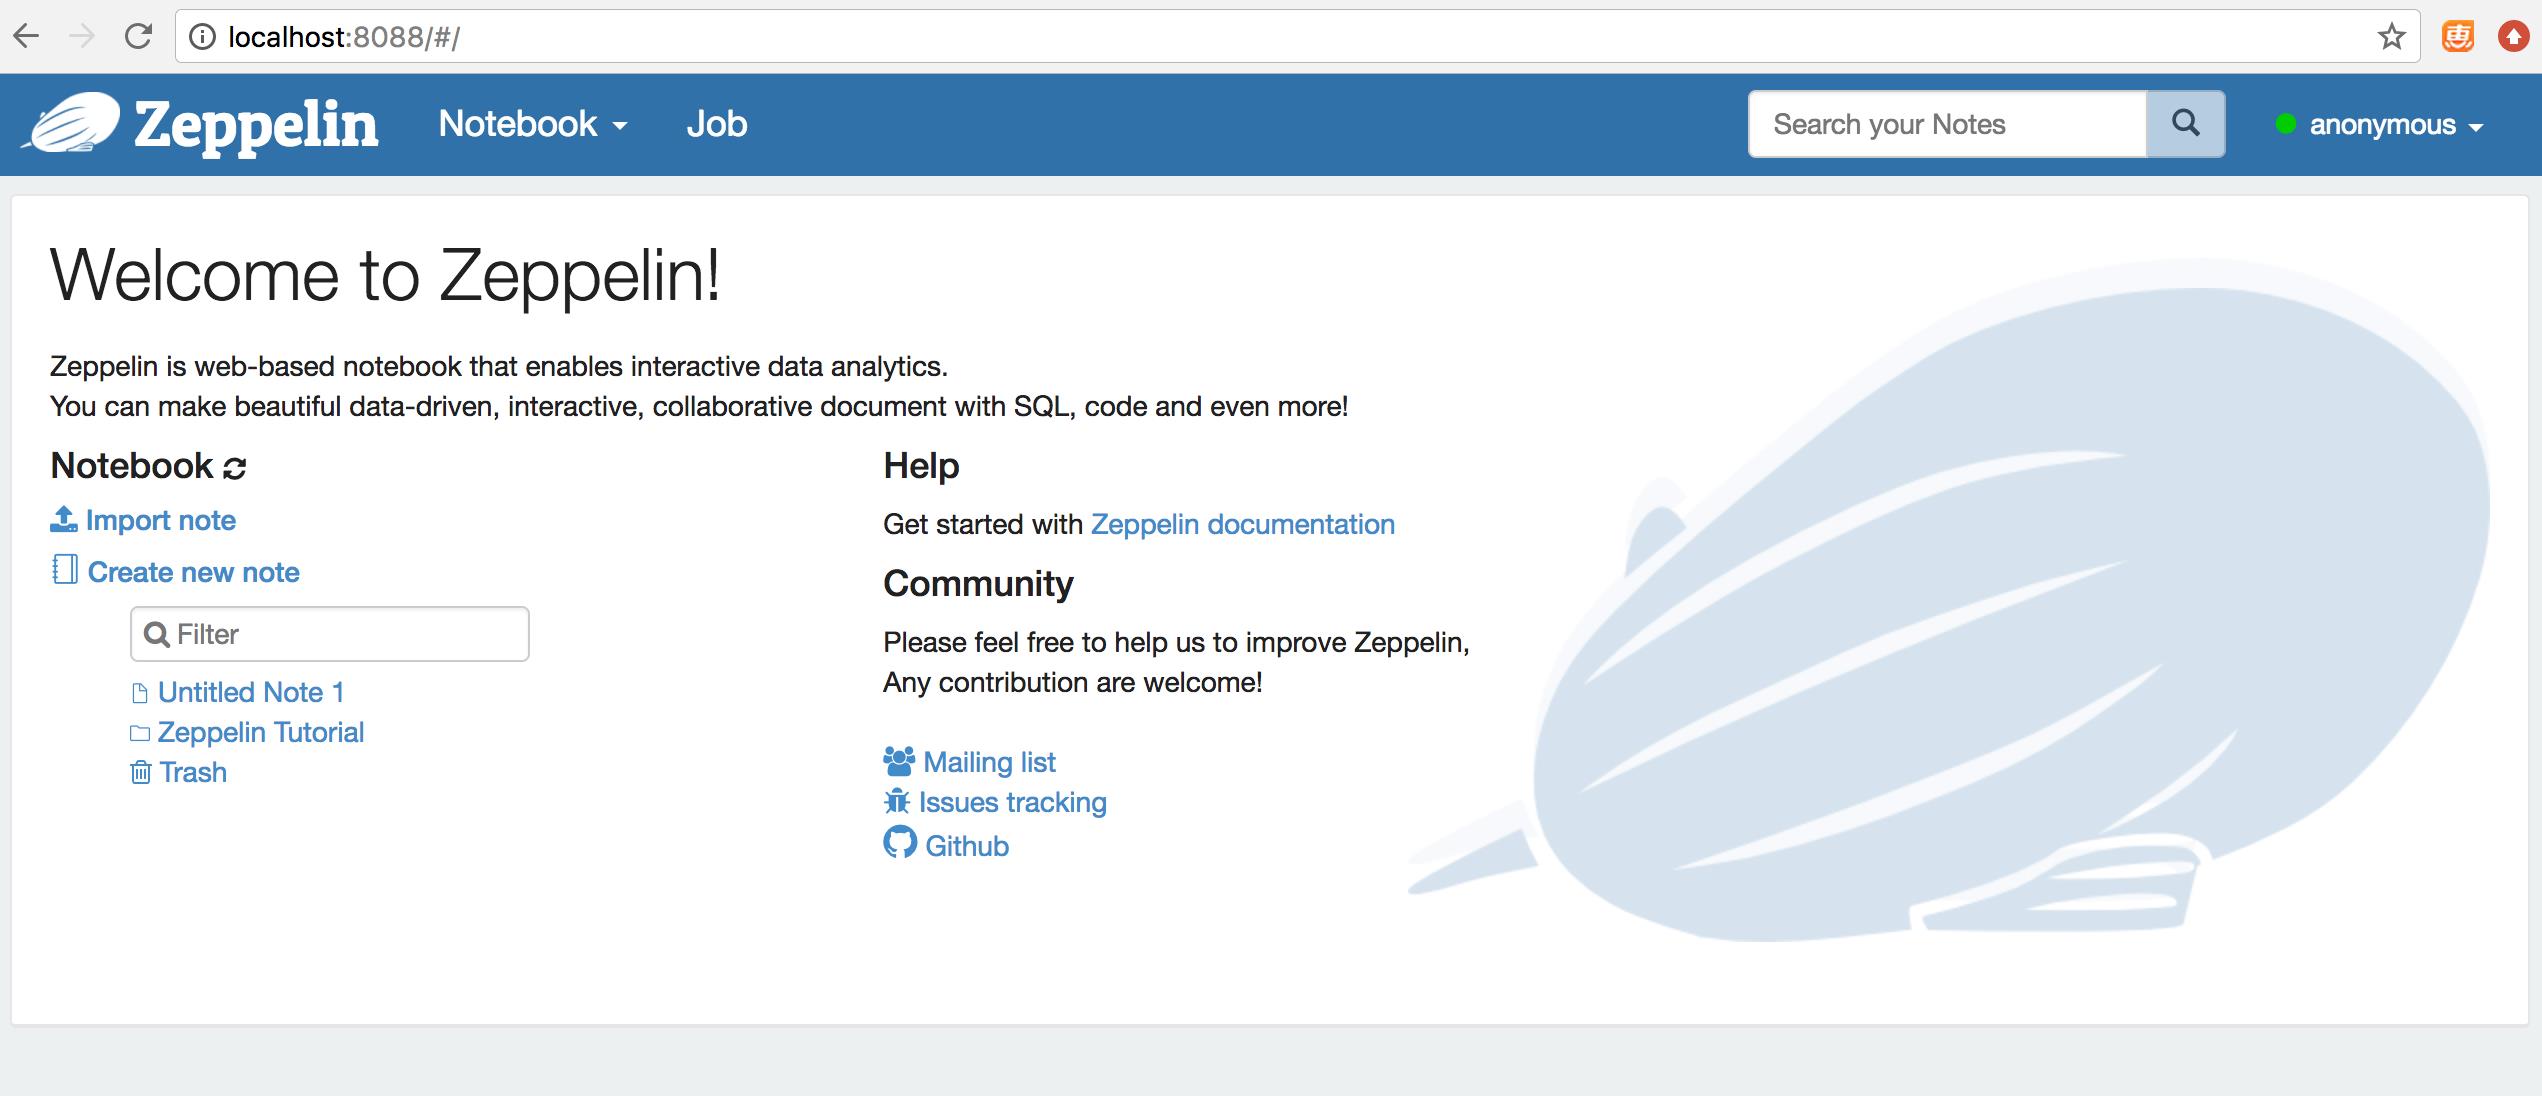
Task: Open the Job page
Action: [716, 124]
